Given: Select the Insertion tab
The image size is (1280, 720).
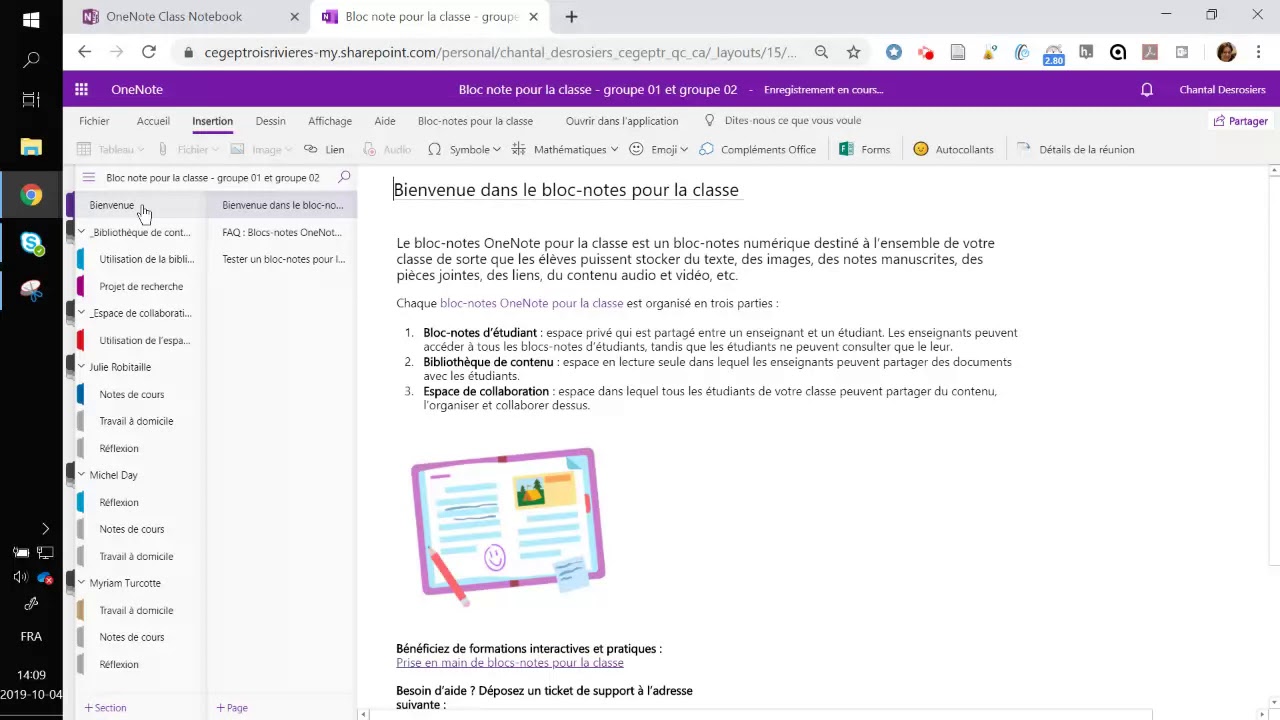Looking at the screenshot, I should [x=212, y=121].
